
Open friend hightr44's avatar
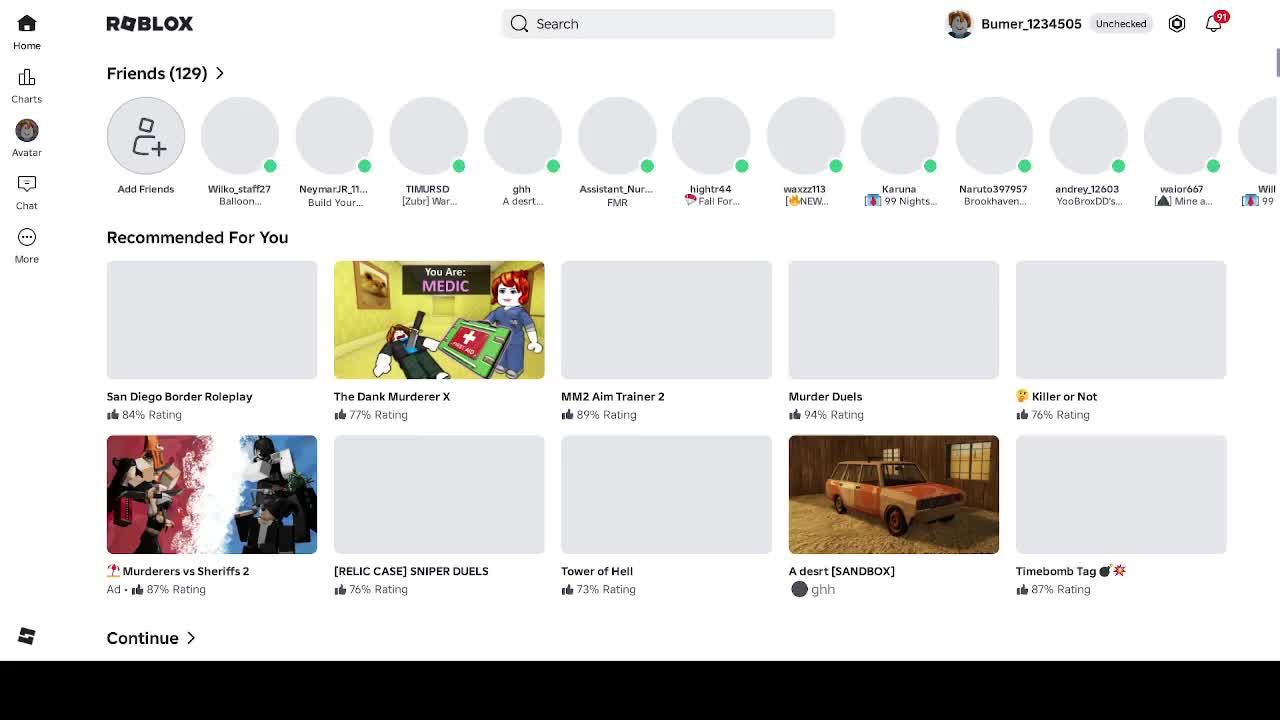711,136
